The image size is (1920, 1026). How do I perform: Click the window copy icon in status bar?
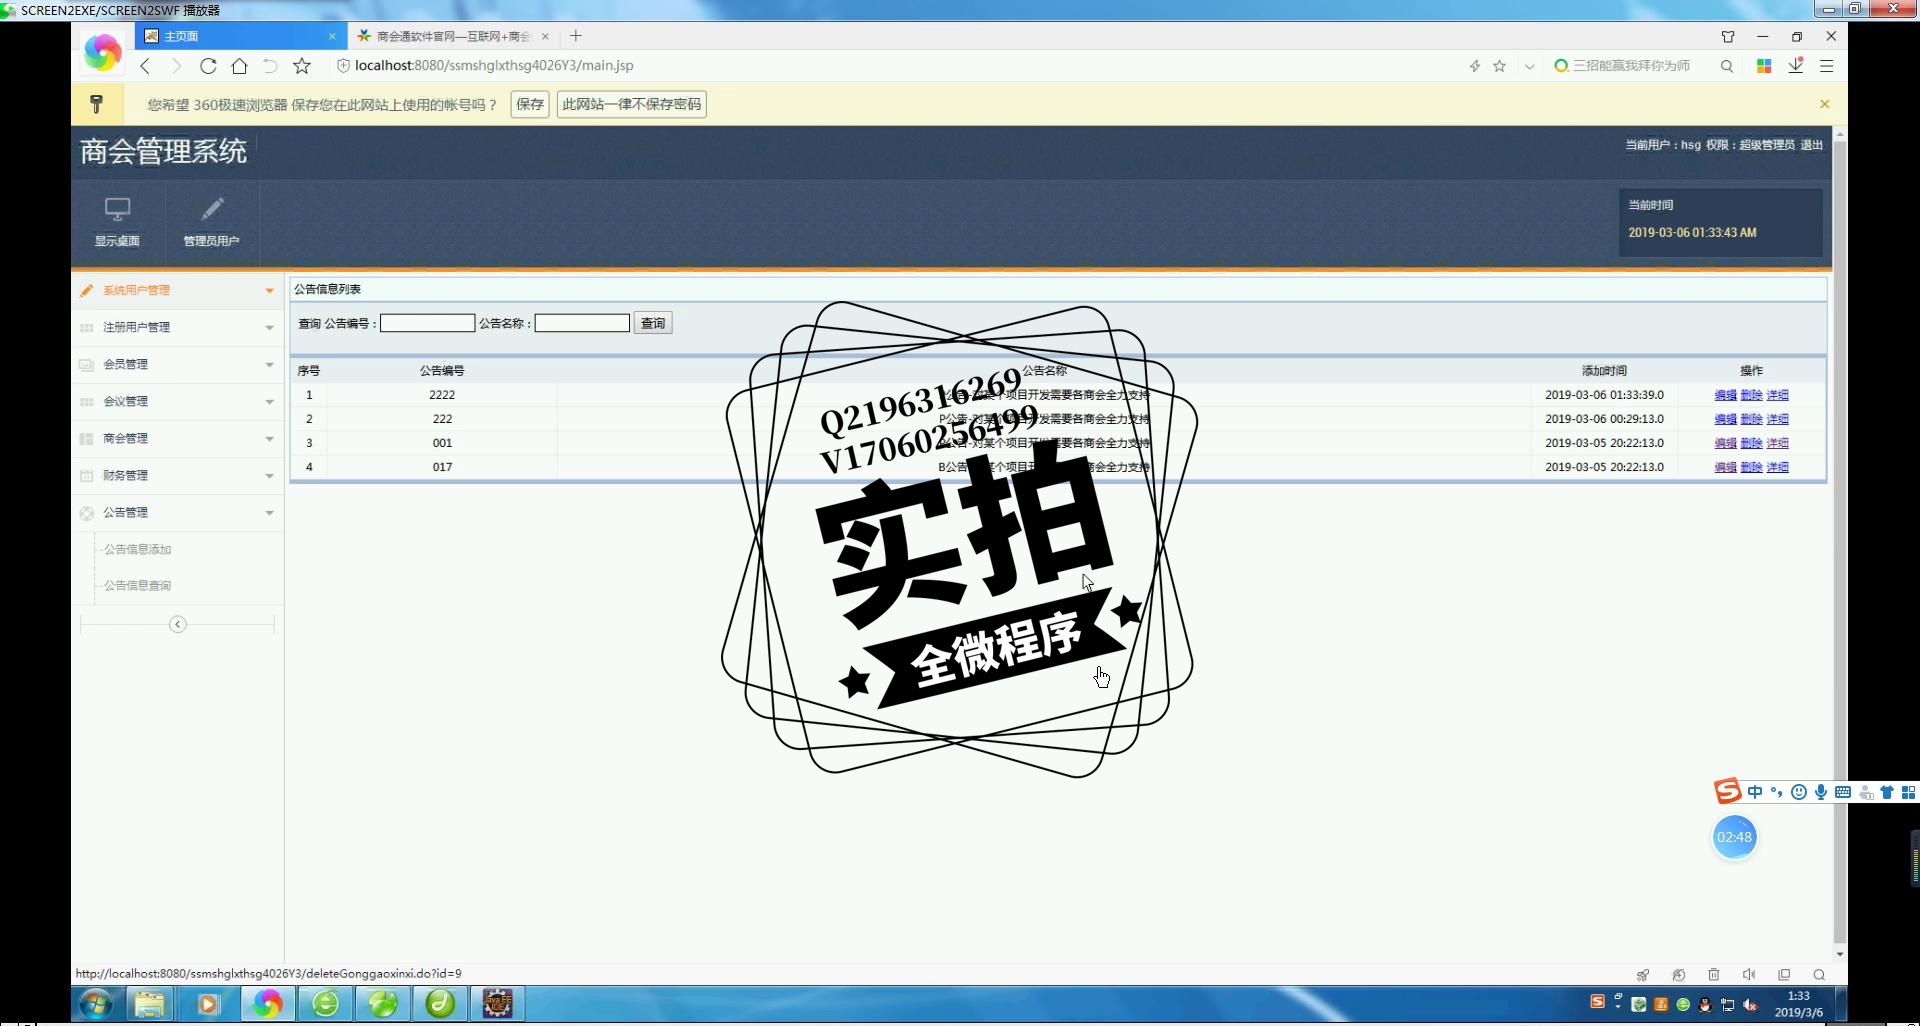1784,975
